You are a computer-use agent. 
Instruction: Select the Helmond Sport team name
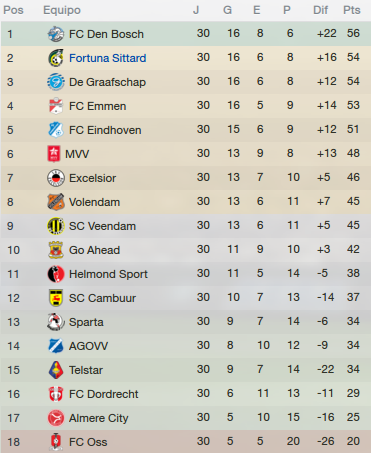(108, 274)
